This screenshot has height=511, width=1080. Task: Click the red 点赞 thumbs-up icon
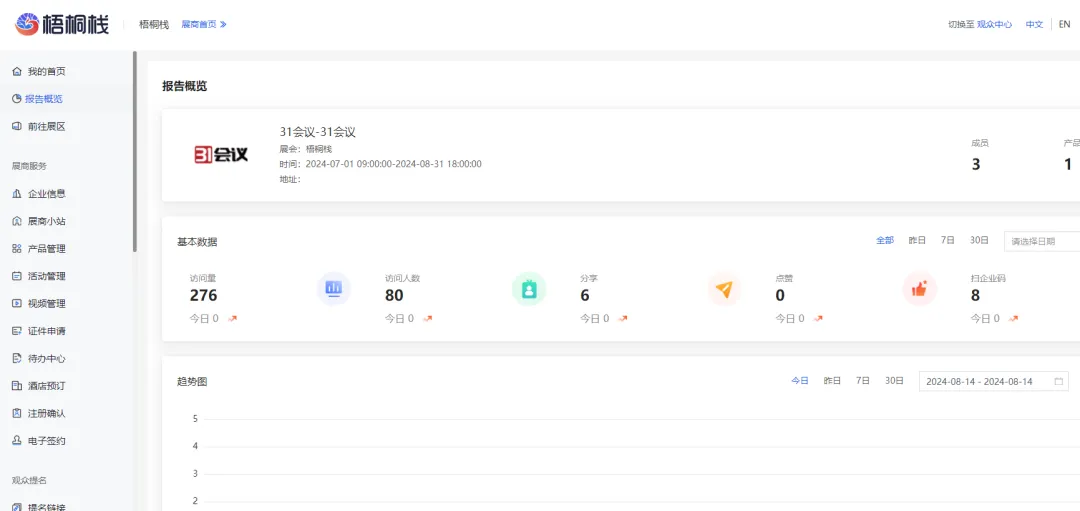point(919,289)
